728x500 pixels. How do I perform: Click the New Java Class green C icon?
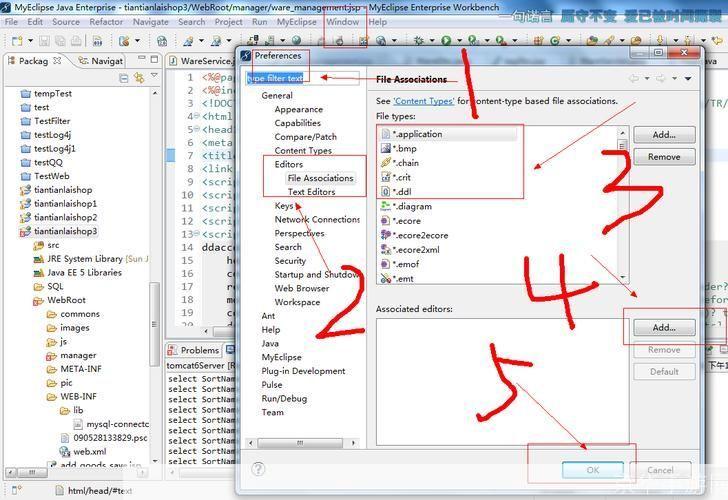pos(555,41)
